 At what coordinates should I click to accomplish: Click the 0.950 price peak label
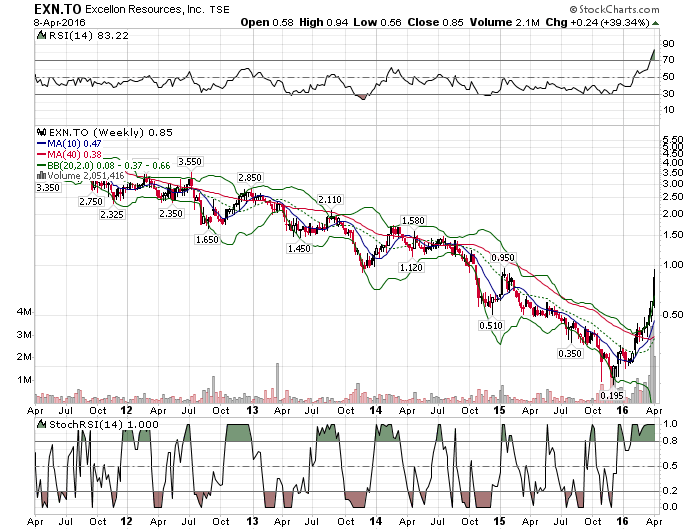(x=503, y=258)
